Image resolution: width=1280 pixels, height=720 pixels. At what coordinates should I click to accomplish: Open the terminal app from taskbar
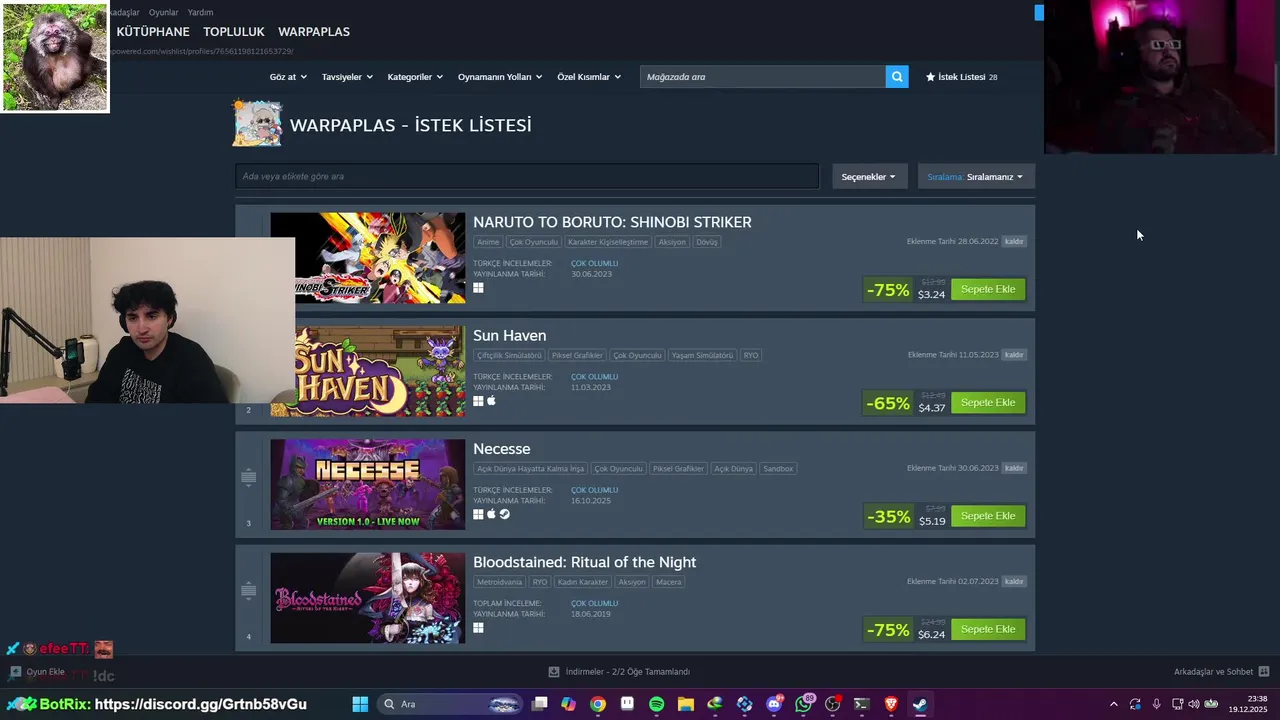[x=861, y=704]
